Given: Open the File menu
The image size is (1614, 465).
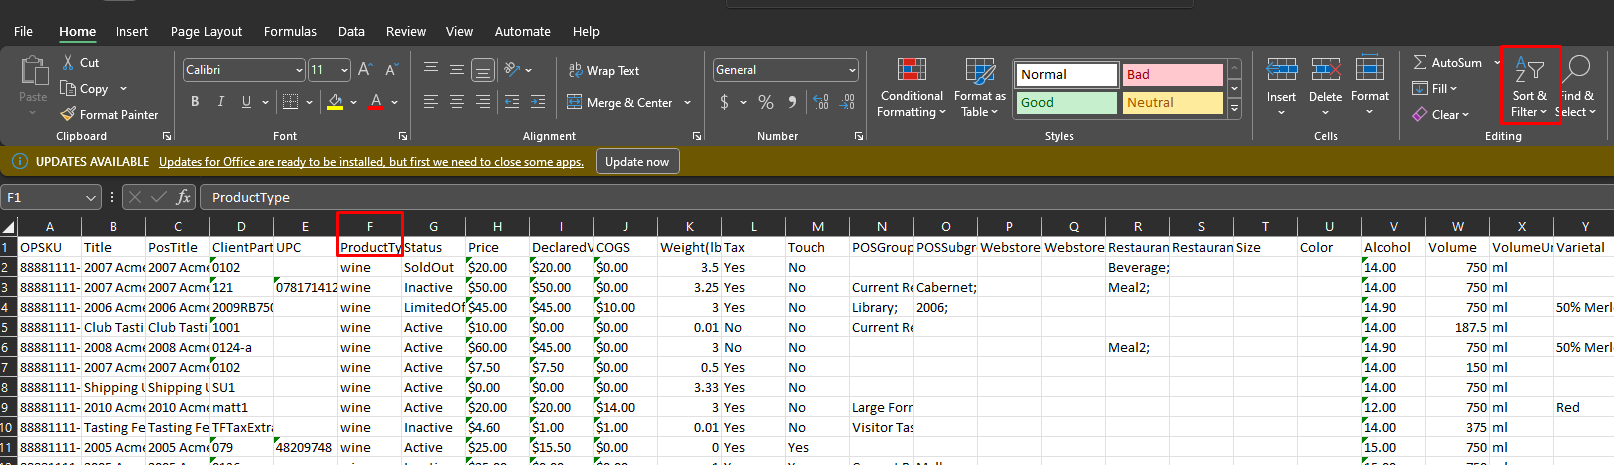Looking at the screenshot, I should click(23, 31).
